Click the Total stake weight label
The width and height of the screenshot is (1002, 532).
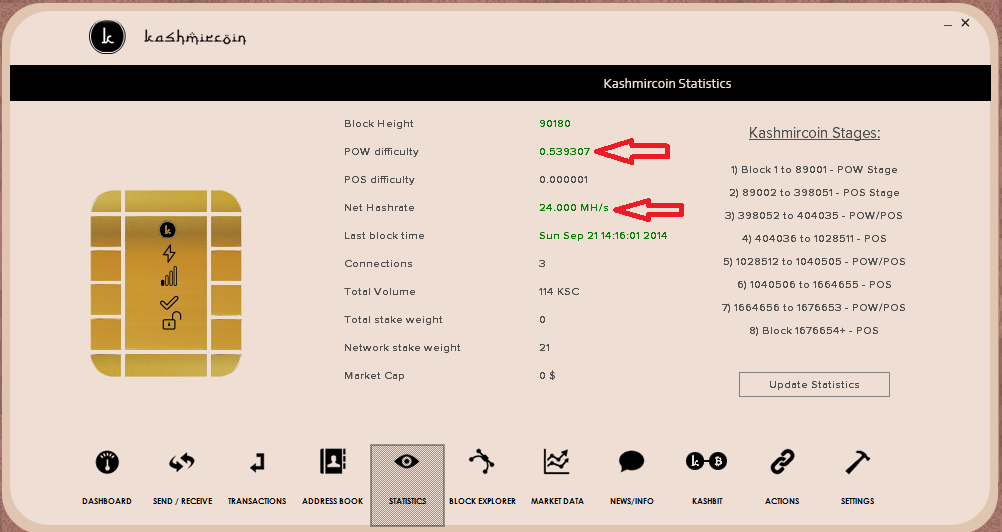pyautogui.click(x=393, y=320)
